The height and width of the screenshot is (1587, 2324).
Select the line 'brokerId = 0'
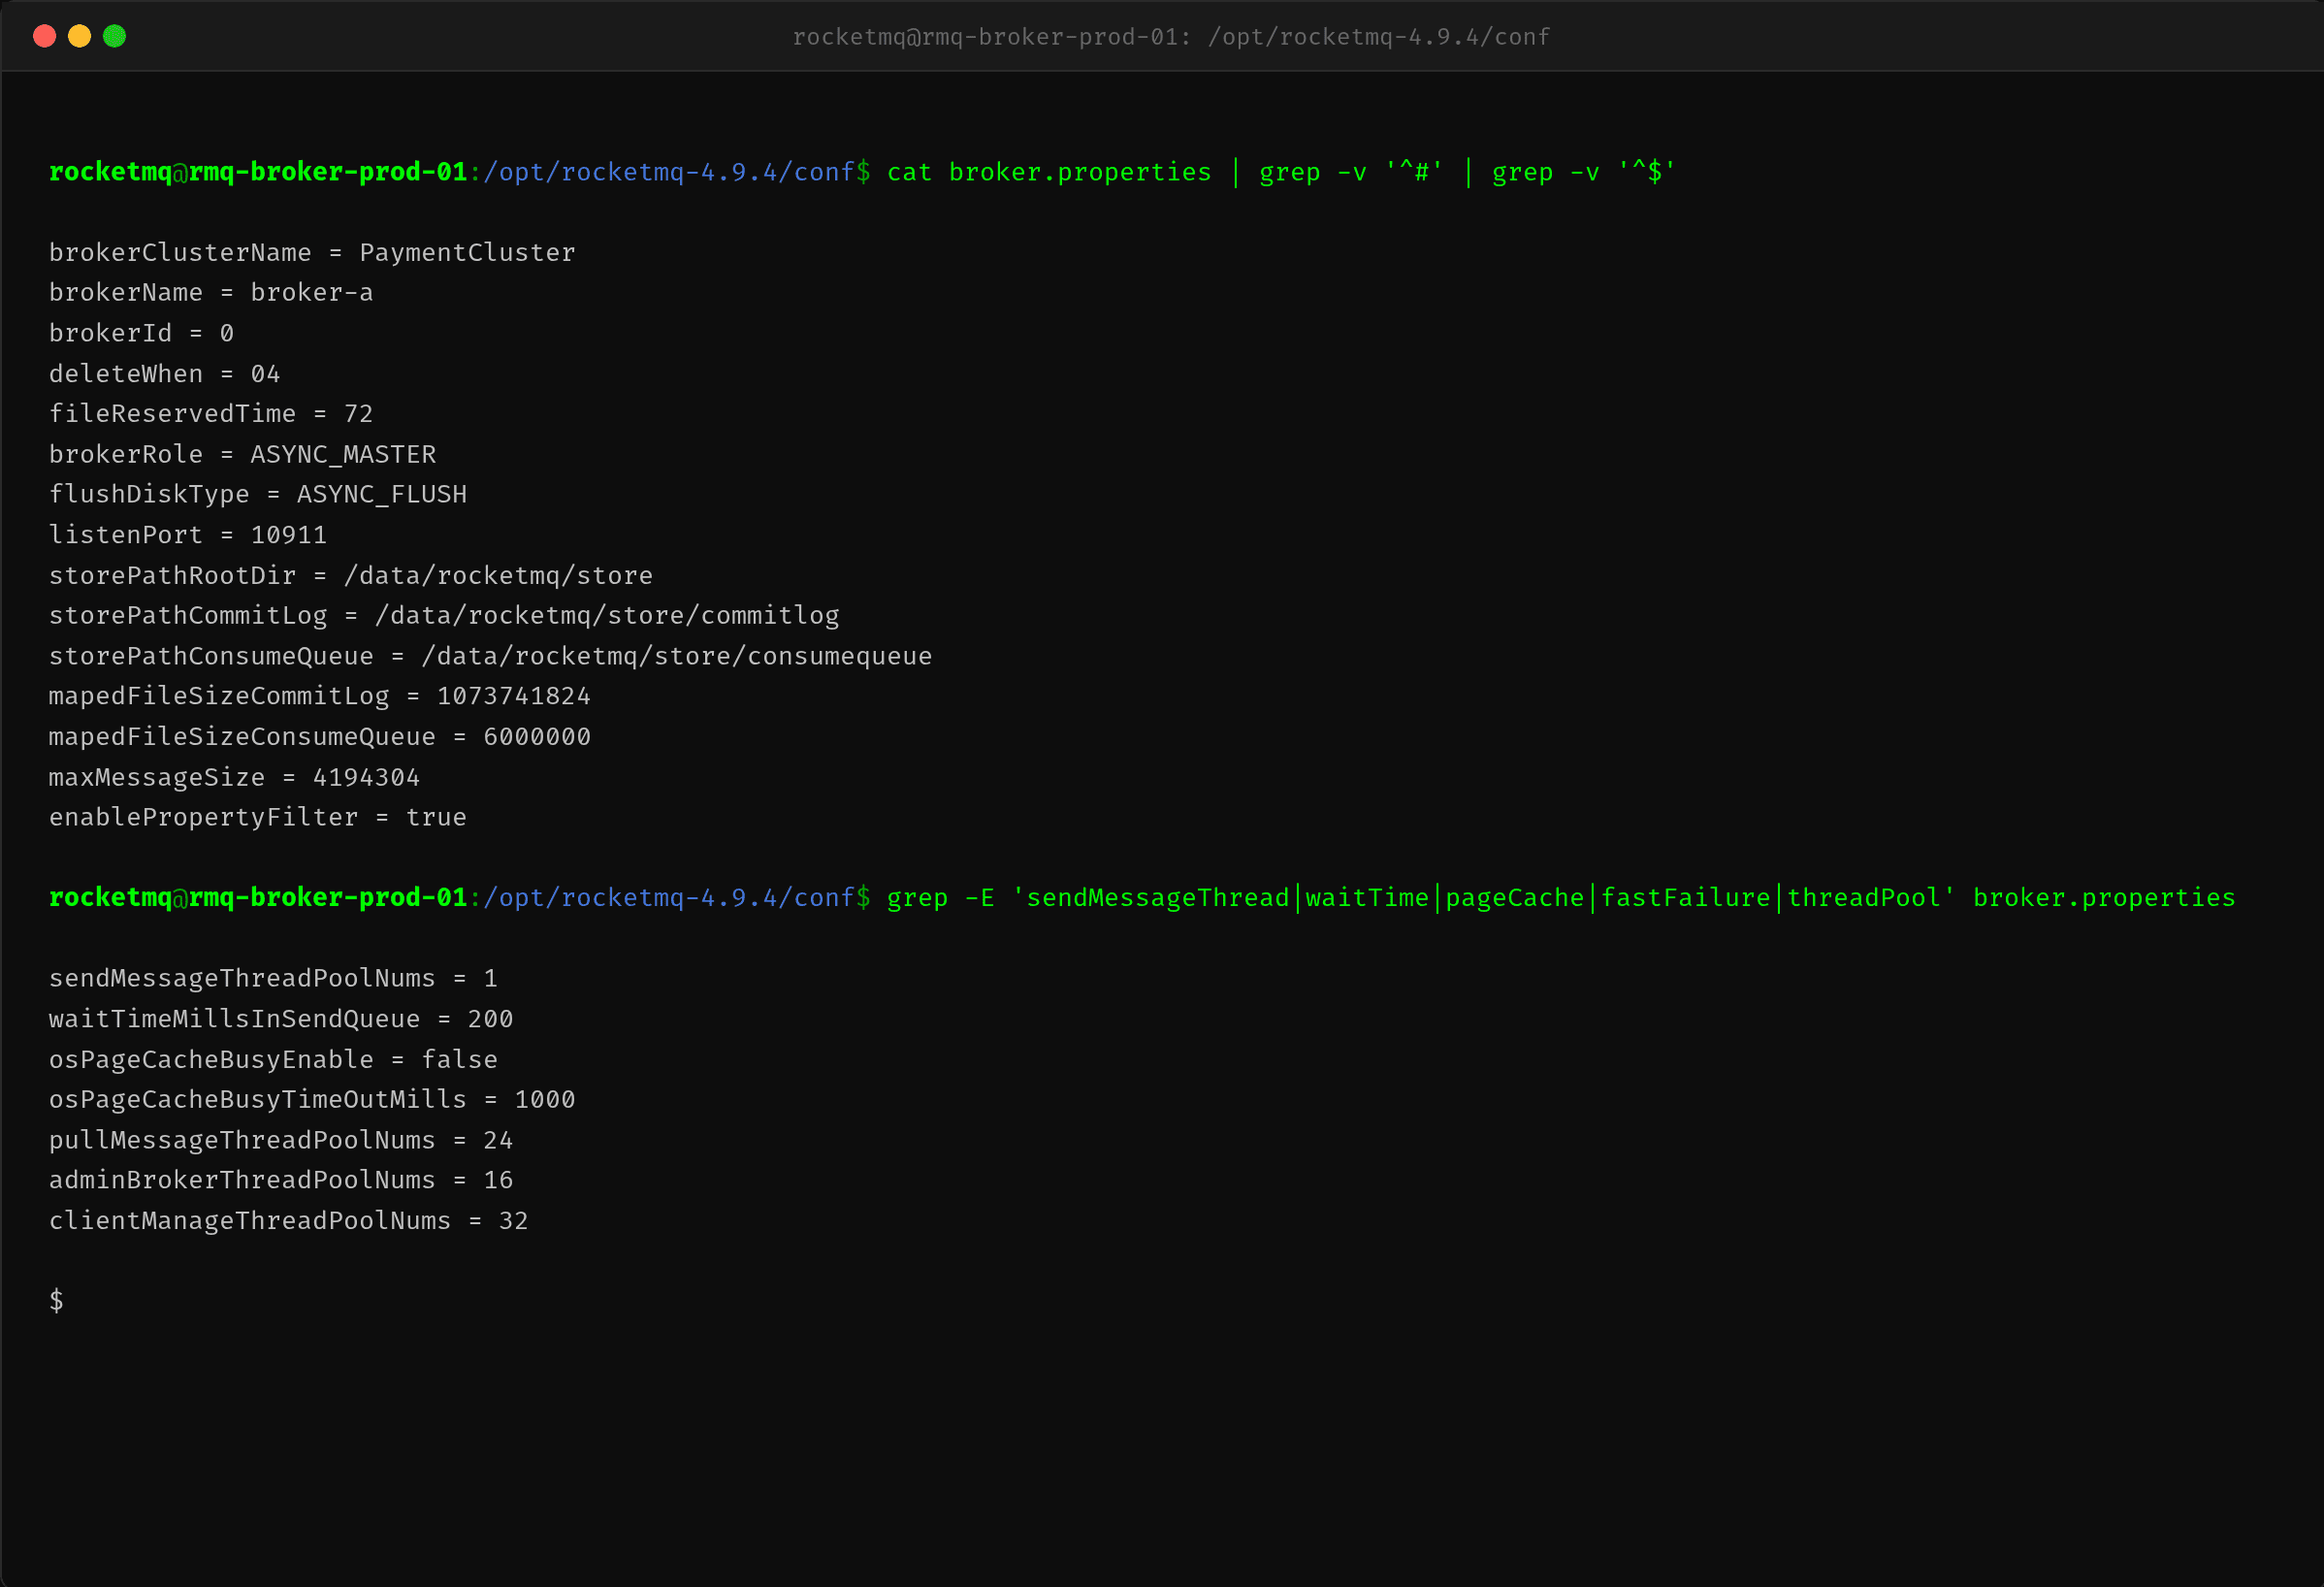pyautogui.click(x=141, y=333)
